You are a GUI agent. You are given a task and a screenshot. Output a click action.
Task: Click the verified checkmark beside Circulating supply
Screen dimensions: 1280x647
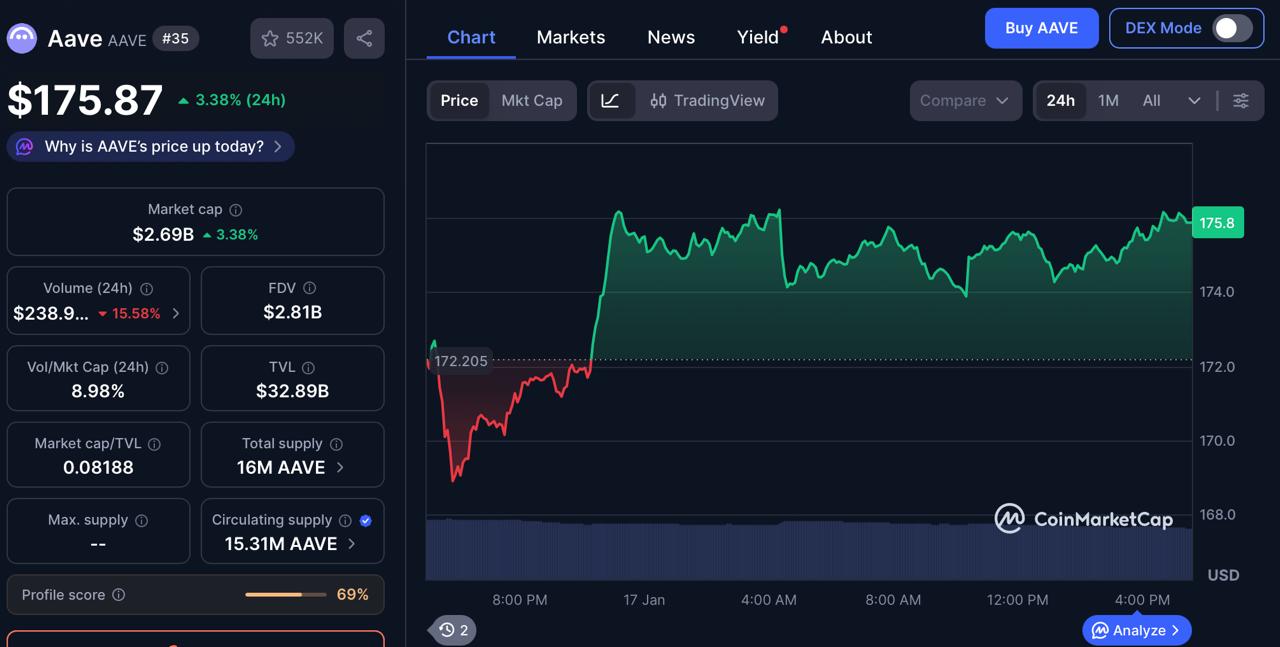pos(364,520)
